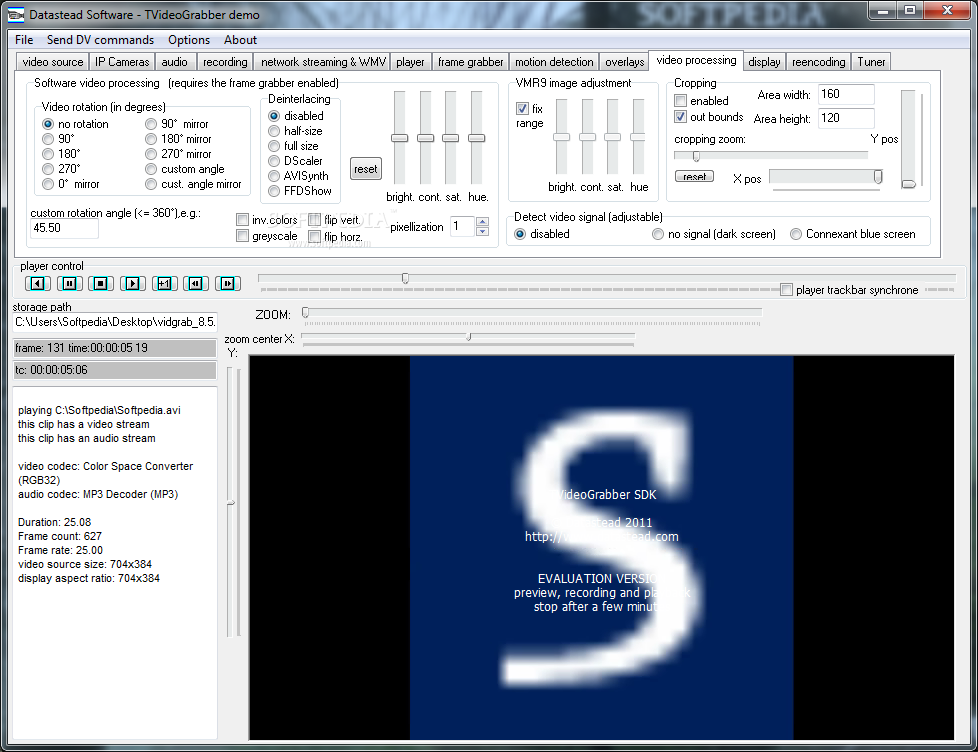Switch to the display tab
This screenshot has height=752, width=978.
coord(764,62)
